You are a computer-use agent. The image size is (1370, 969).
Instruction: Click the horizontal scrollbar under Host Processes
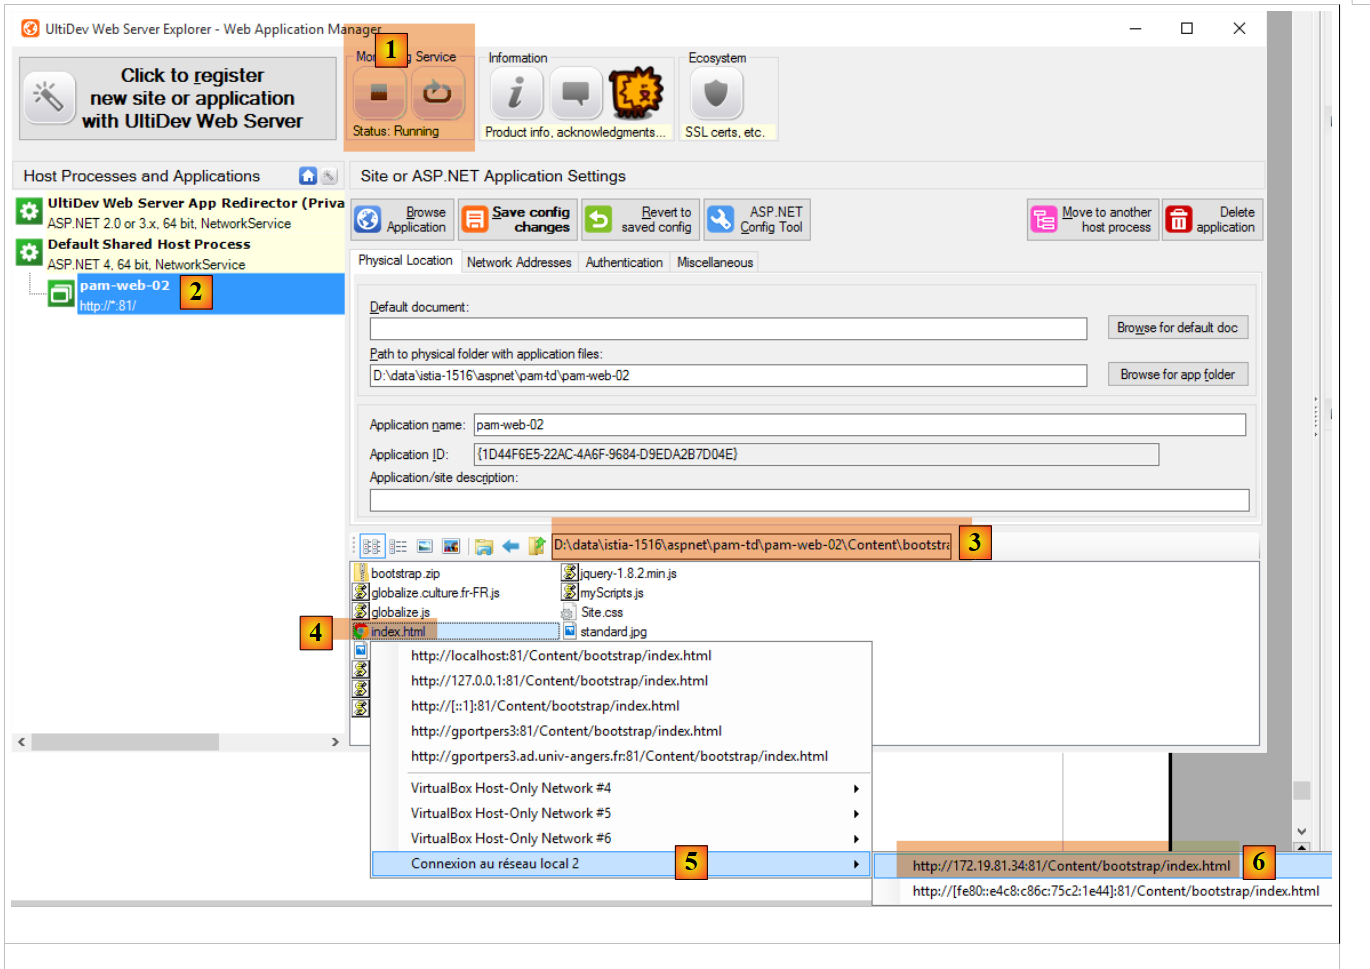(x=125, y=742)
